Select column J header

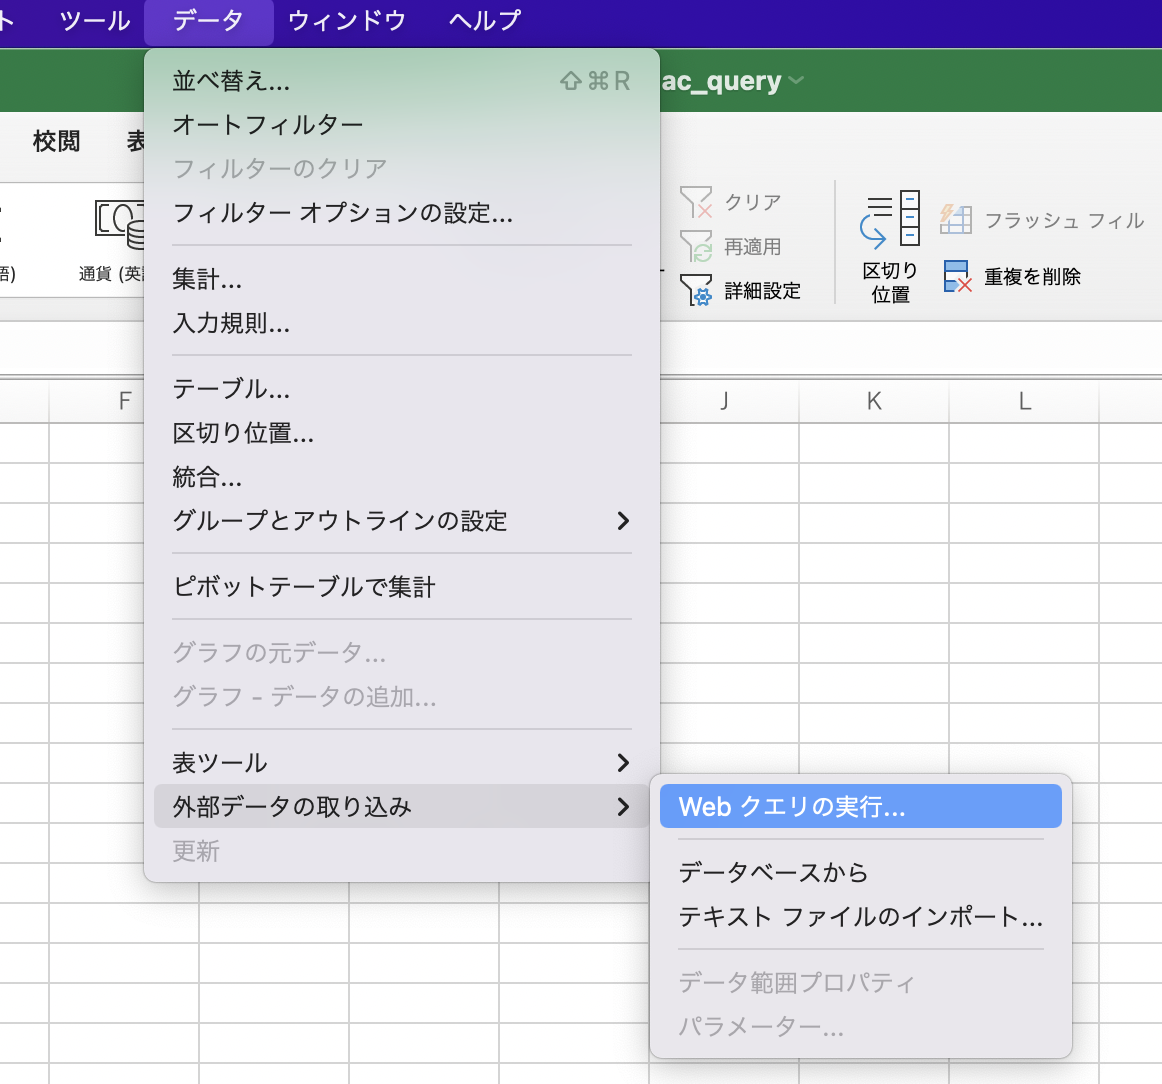point(724,401)
